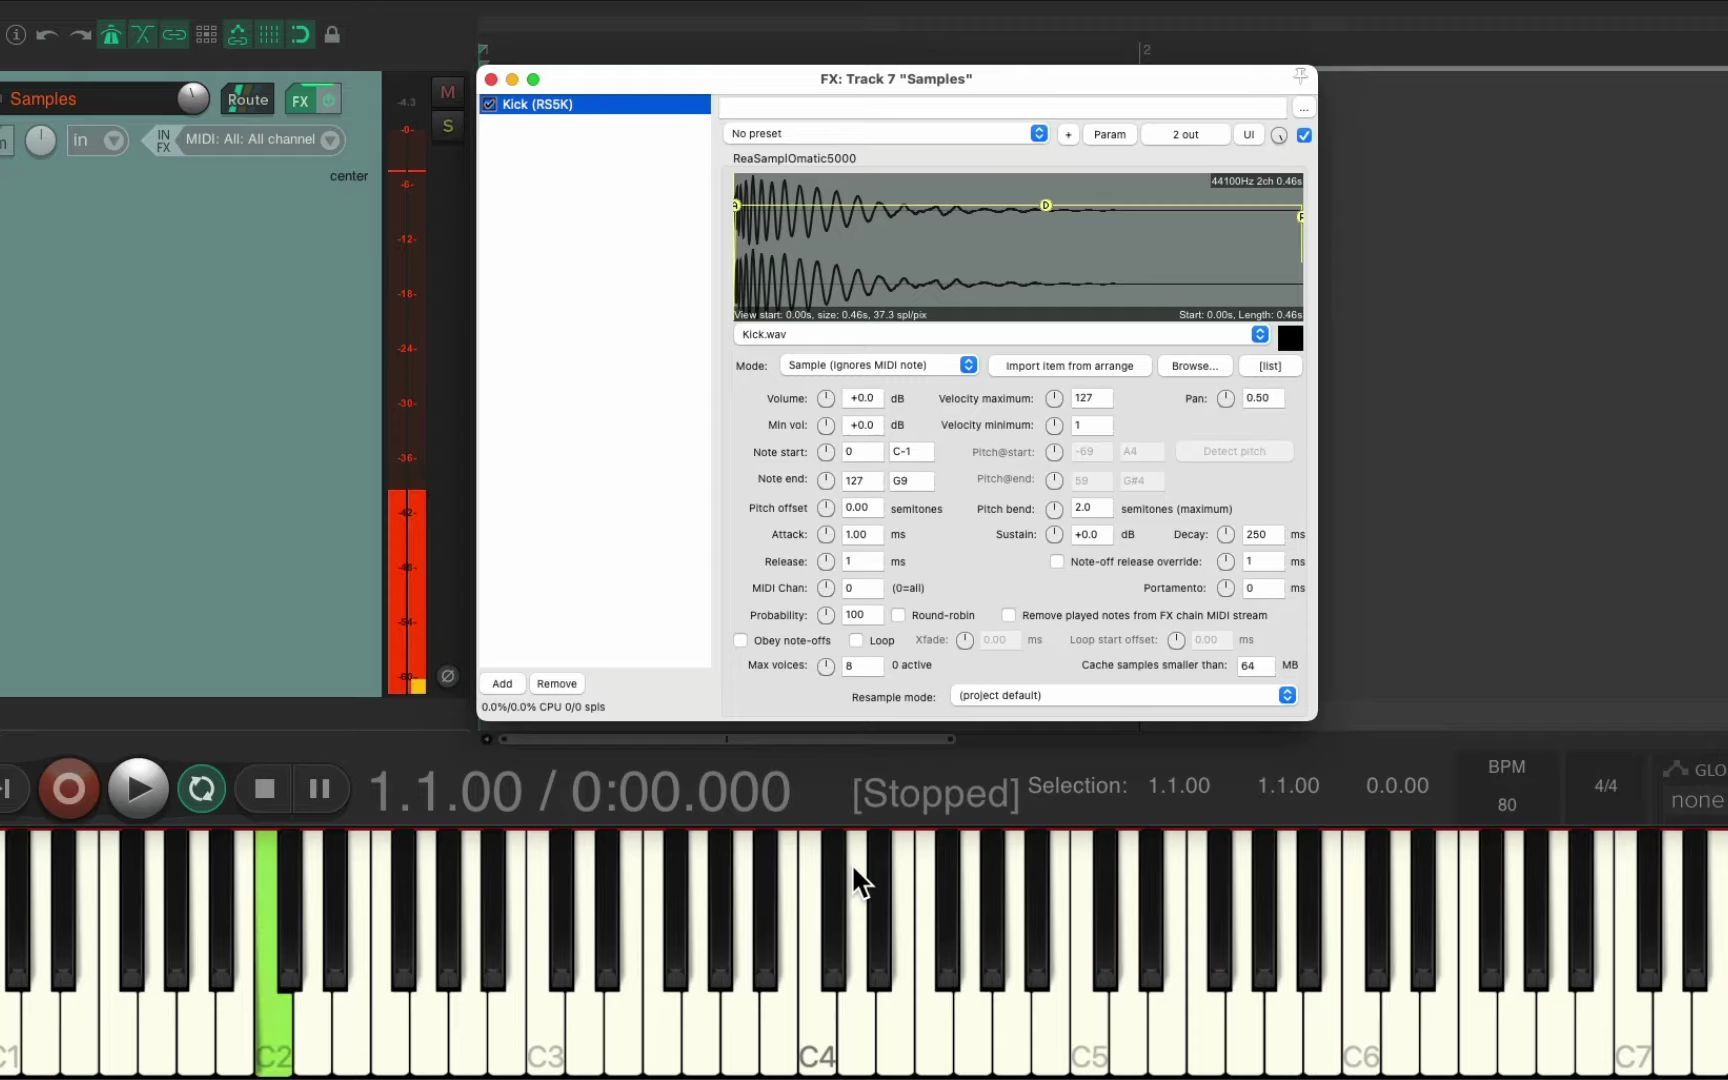Viewport: 1728px width, 1080px height.
Task: Click the transport stop button
Action: (265, 789)
